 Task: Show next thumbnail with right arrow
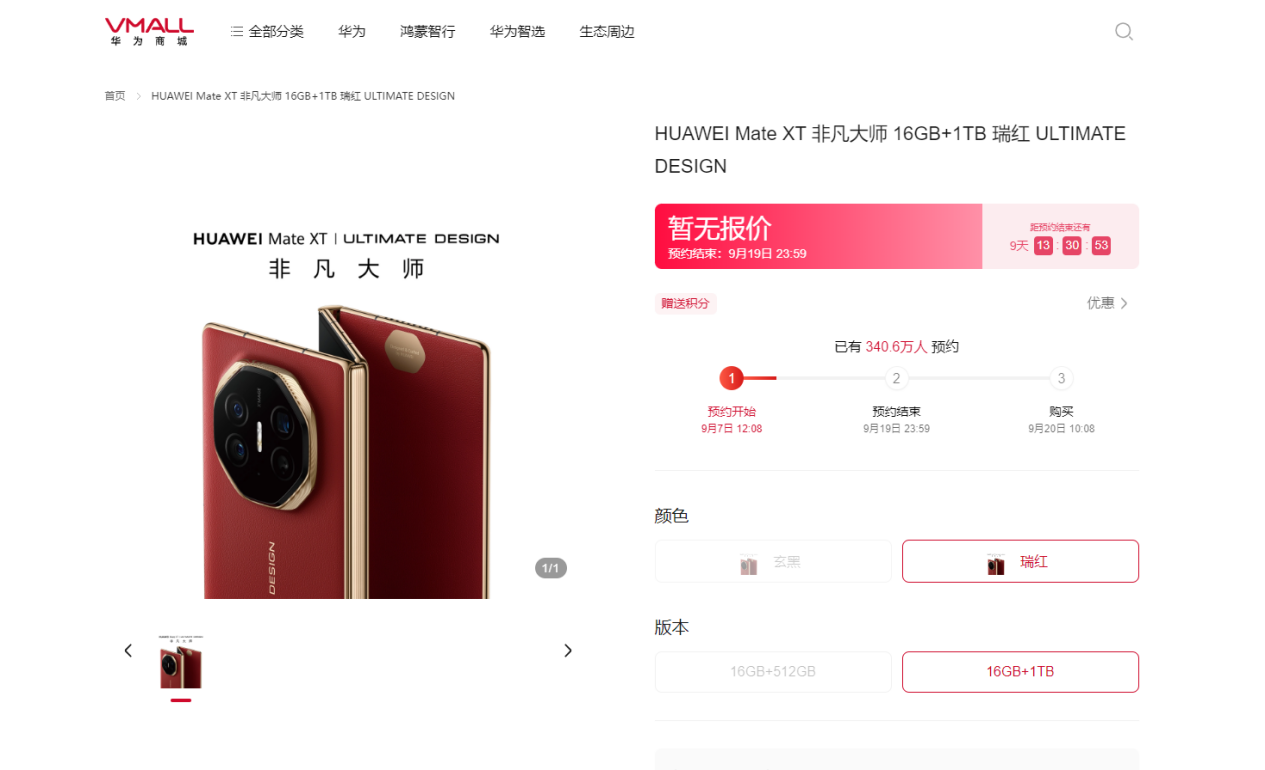click(568, 651)
